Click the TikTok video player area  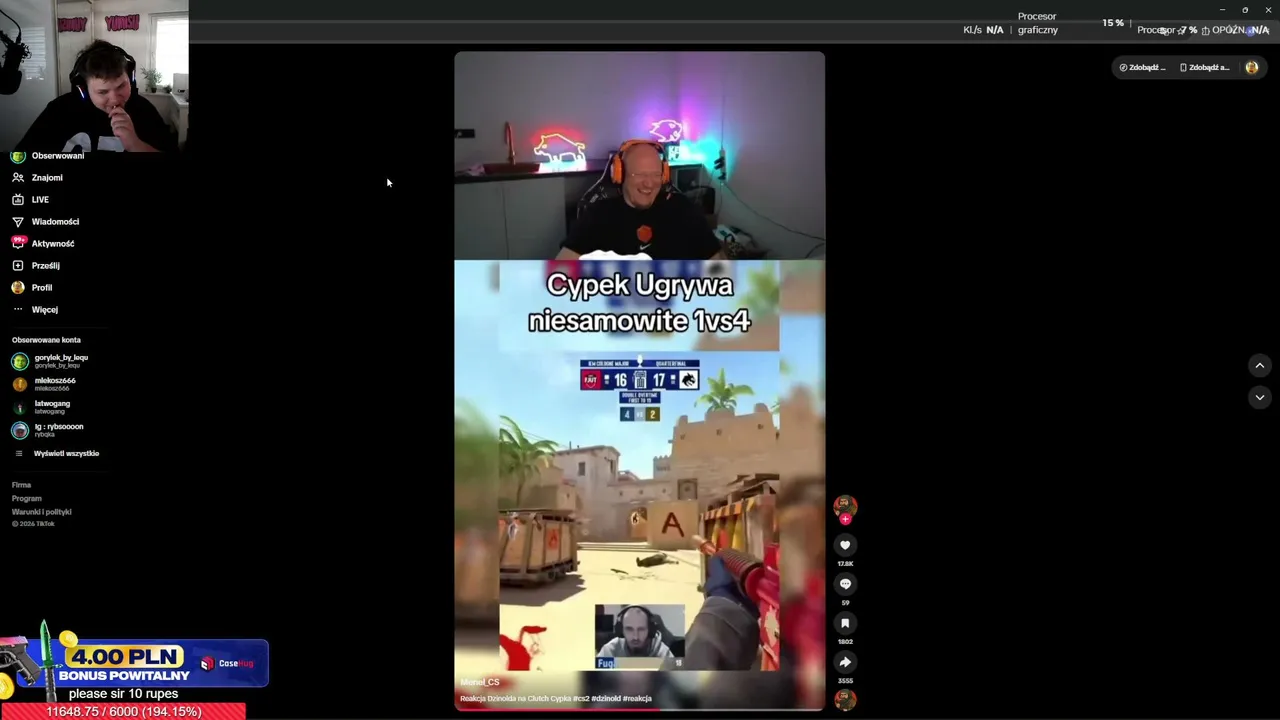point(640,381)
